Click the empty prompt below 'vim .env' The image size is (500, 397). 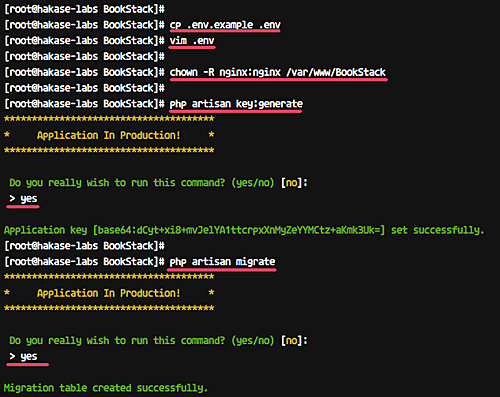coord(84,56)
